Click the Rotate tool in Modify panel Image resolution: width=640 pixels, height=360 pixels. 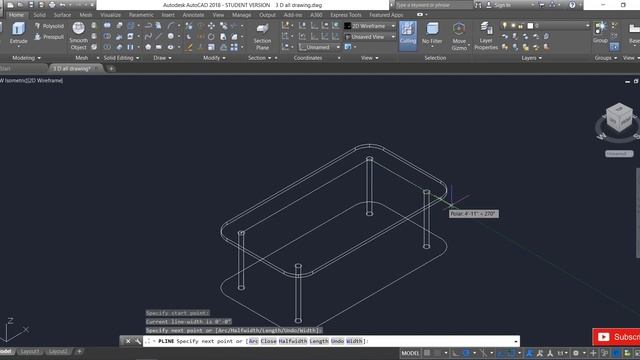point(211,36)
